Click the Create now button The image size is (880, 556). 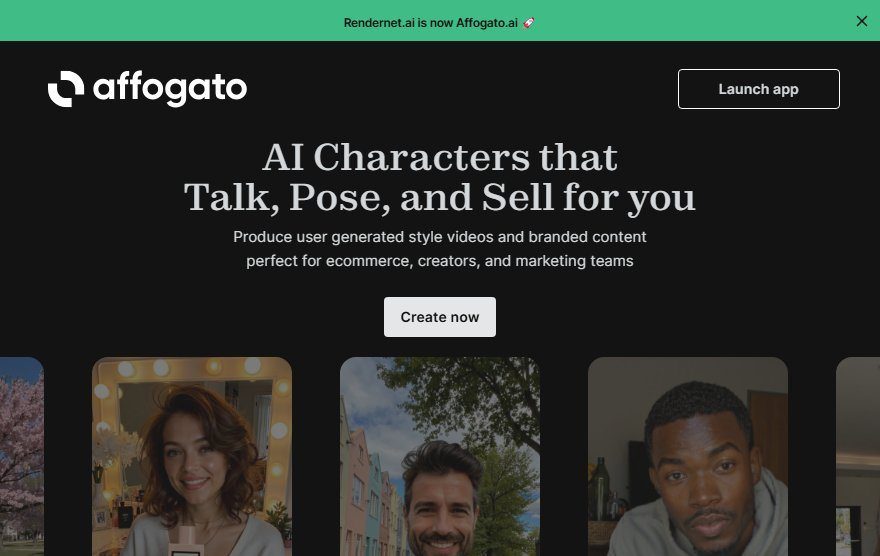439,317
